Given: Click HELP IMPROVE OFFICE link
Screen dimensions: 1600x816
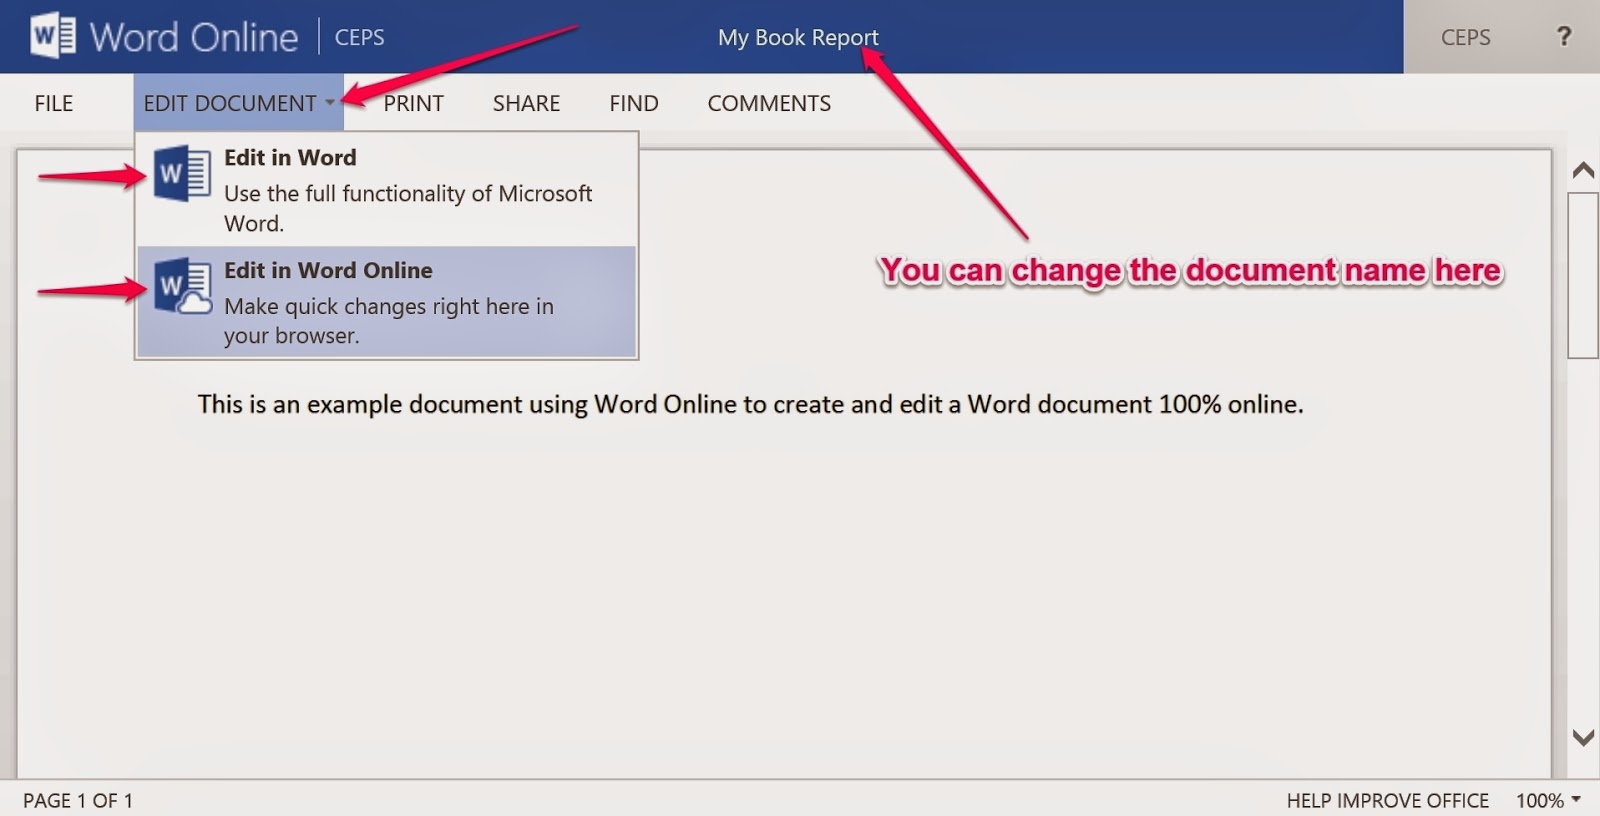Looking at the screenshot, I should coord(1387,800).
